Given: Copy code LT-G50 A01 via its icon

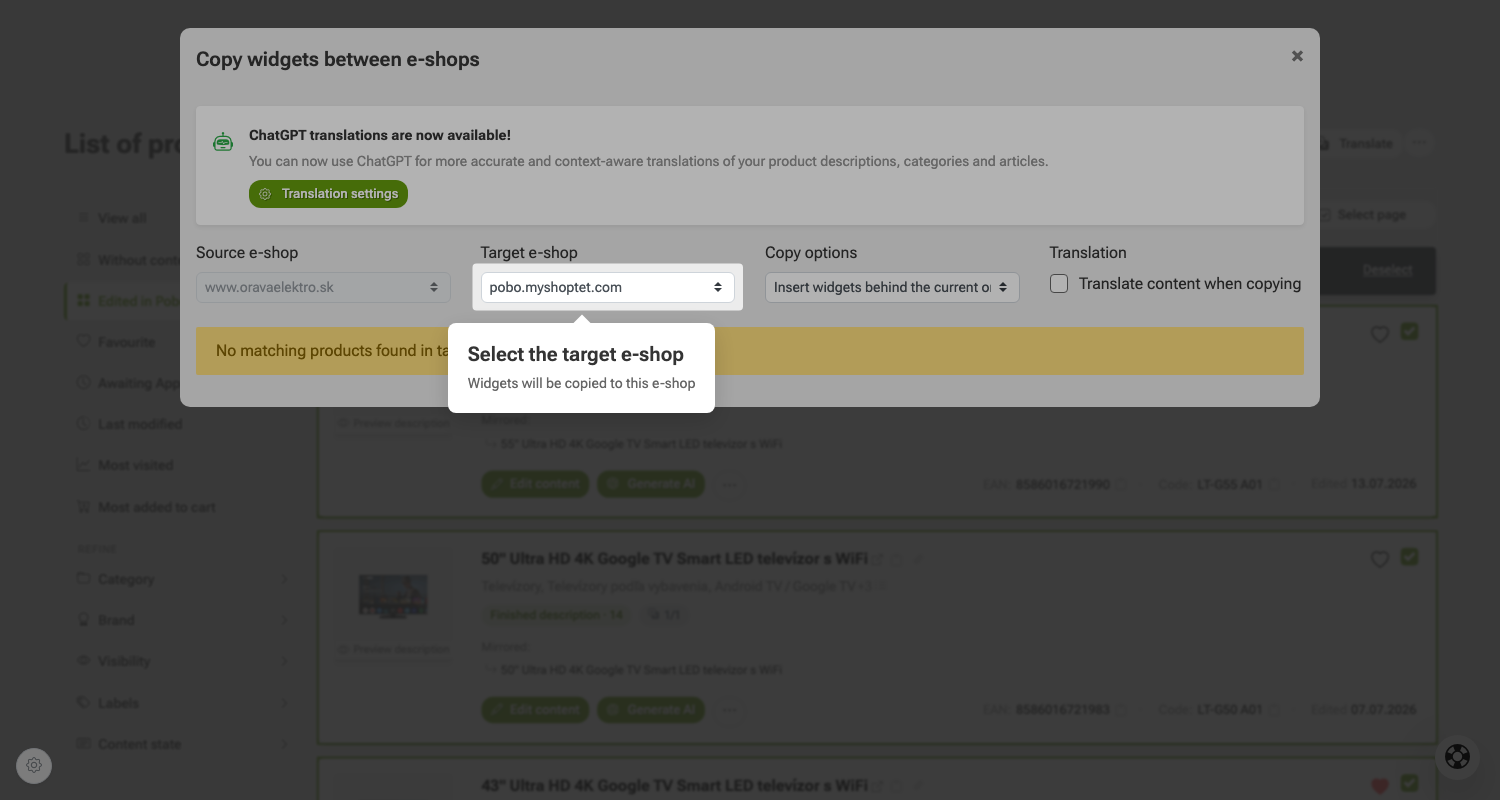Looking at the screenshot, I should tap(1273, 710).
